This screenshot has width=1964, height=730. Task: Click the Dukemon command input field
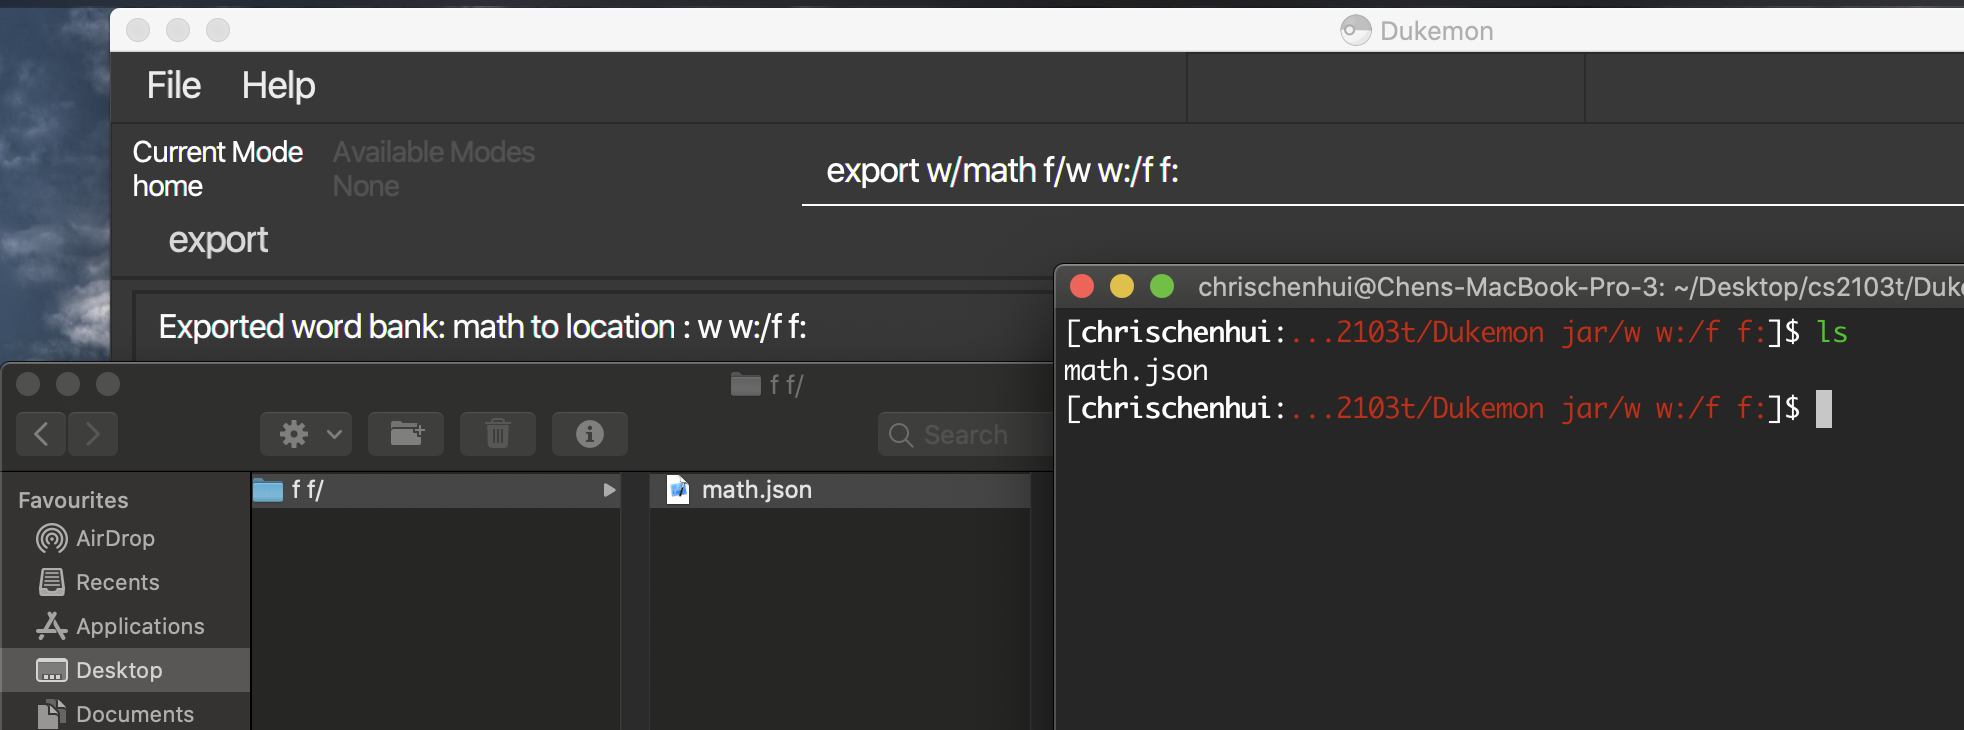(1382, 171)
